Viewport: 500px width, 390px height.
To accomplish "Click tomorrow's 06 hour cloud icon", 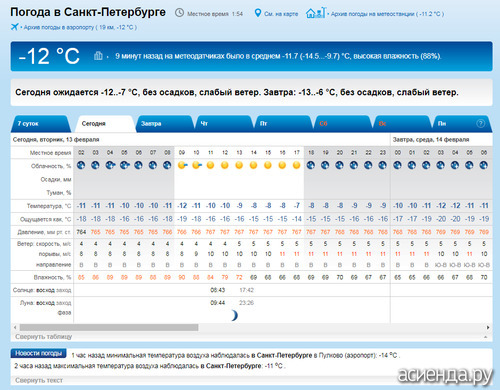I will point(483,165).
